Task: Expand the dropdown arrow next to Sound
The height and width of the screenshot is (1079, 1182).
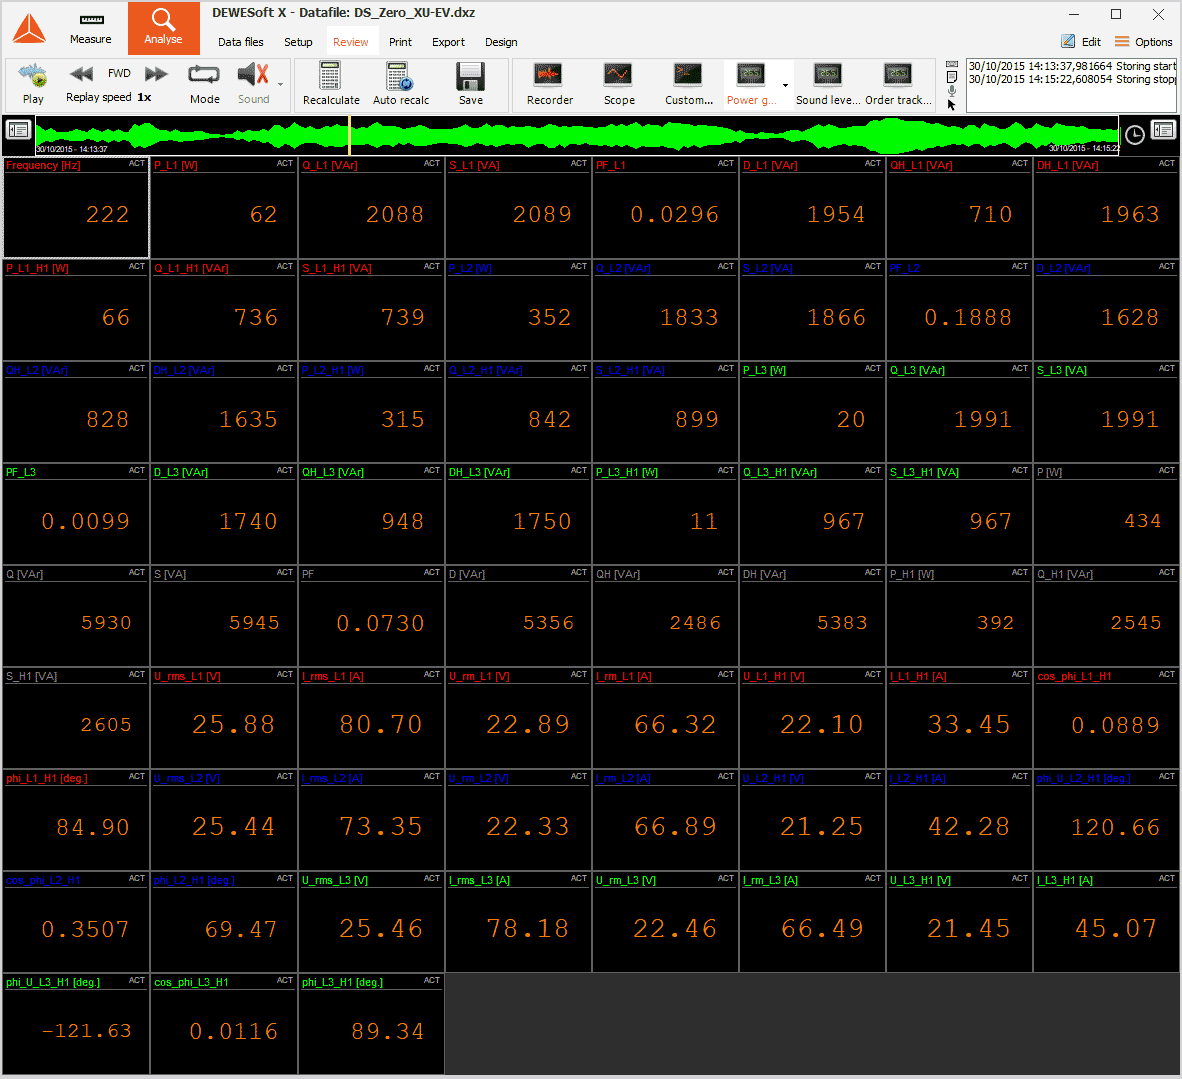Action: pyautogui.click(x=280, y=85)
